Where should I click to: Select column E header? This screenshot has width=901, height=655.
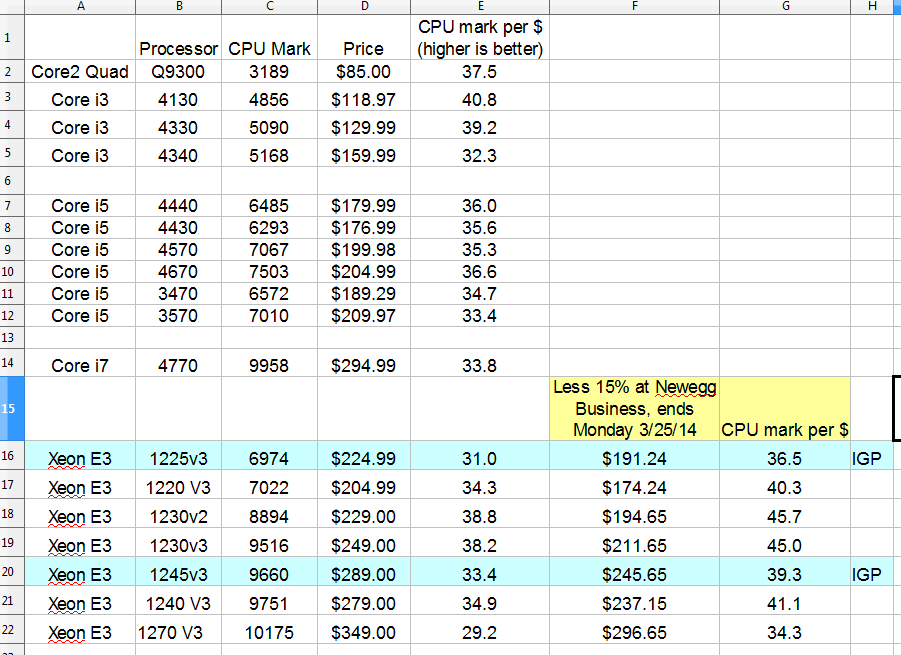click(x=480, y=6)
